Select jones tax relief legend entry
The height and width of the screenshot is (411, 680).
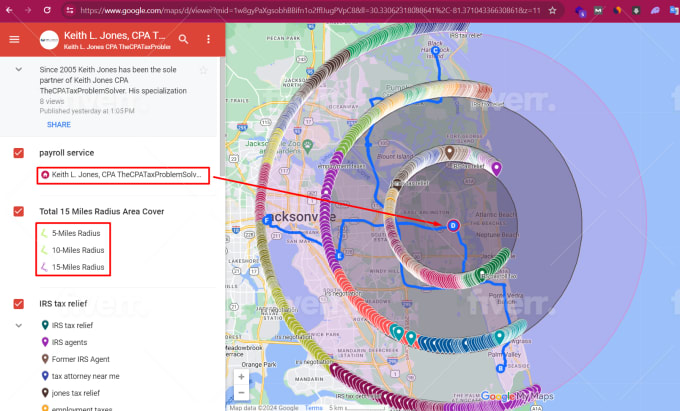pyautogui.click(x=75, y=393)
